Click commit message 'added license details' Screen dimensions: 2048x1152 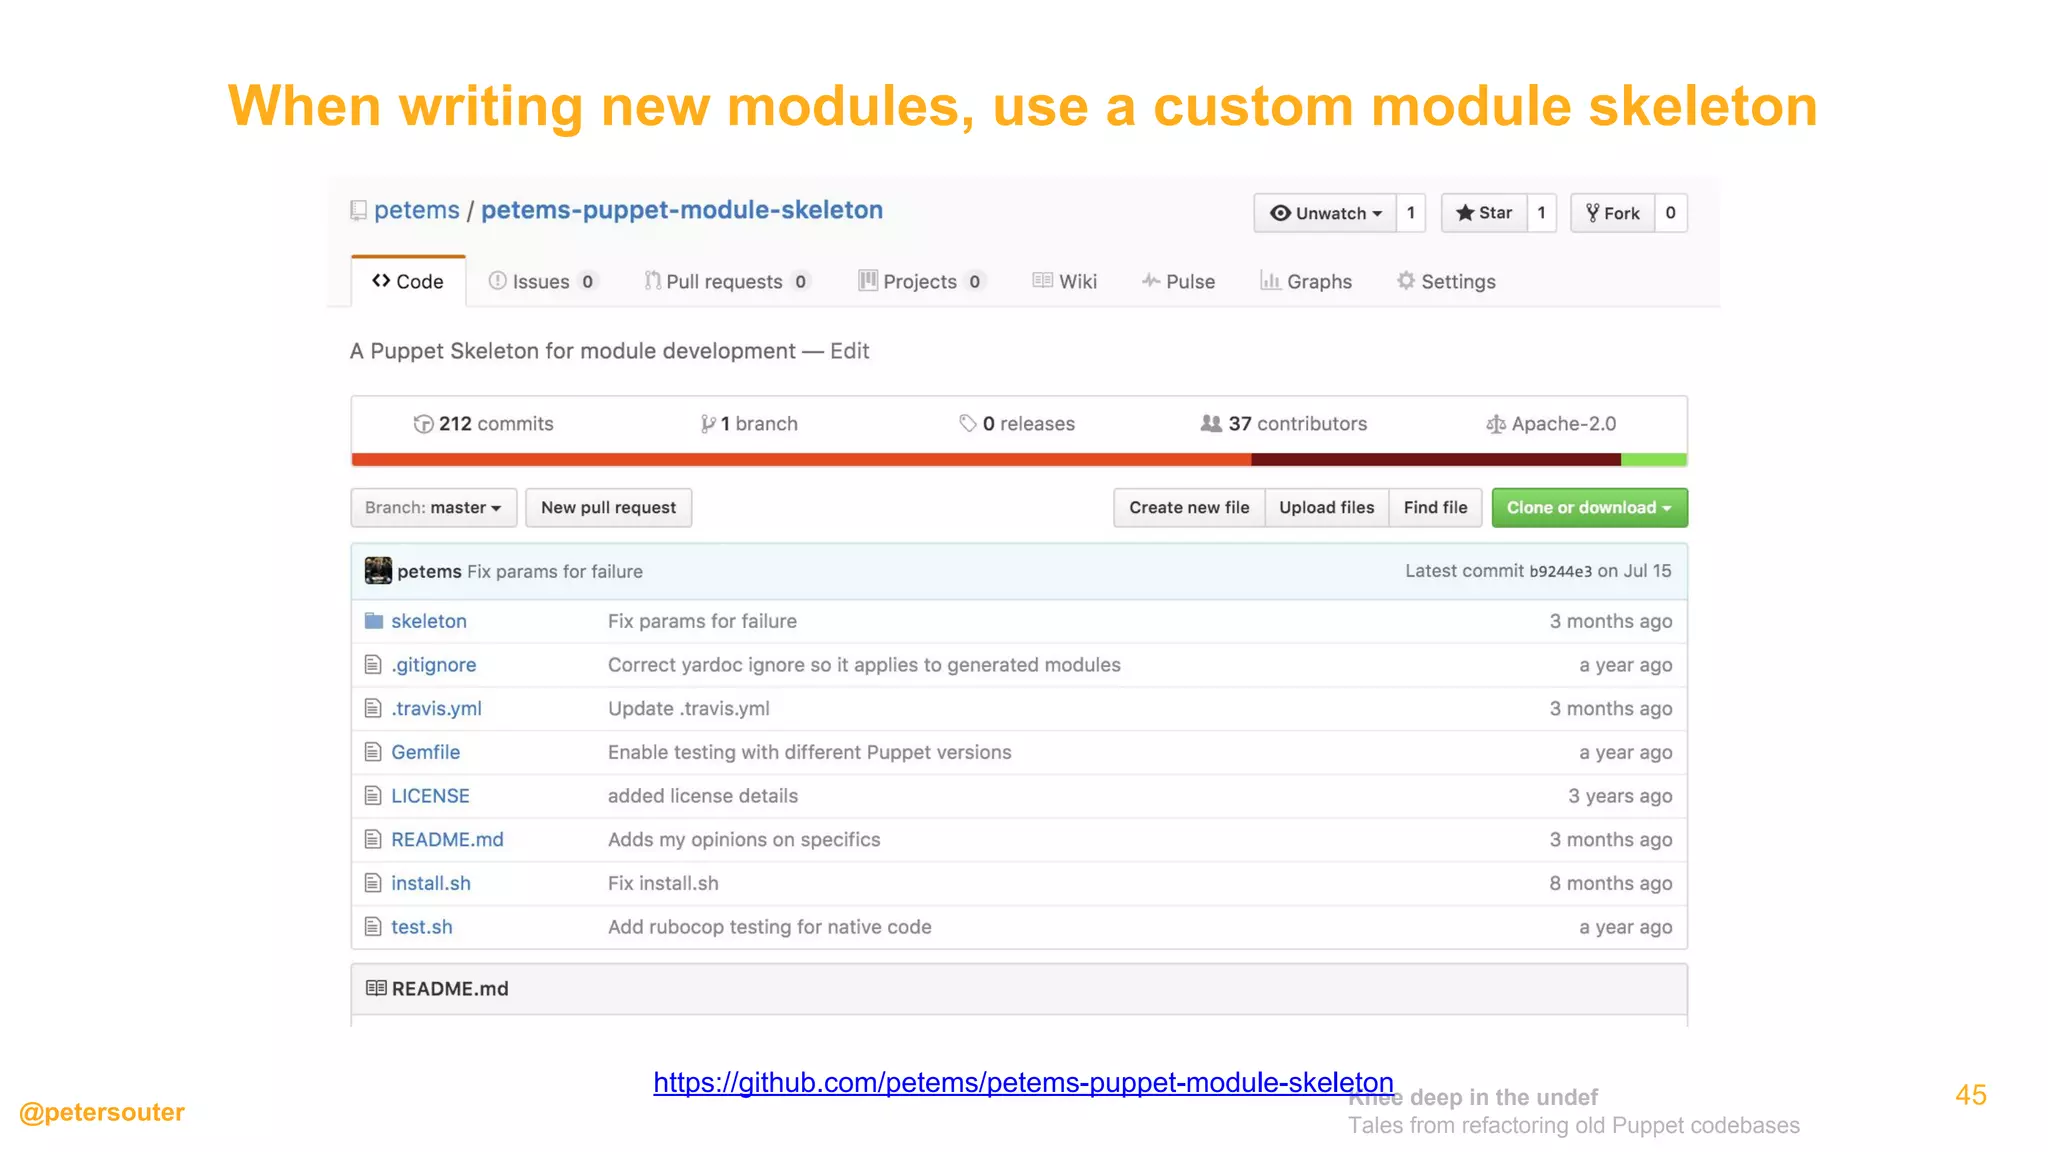(x=703, y=796)
